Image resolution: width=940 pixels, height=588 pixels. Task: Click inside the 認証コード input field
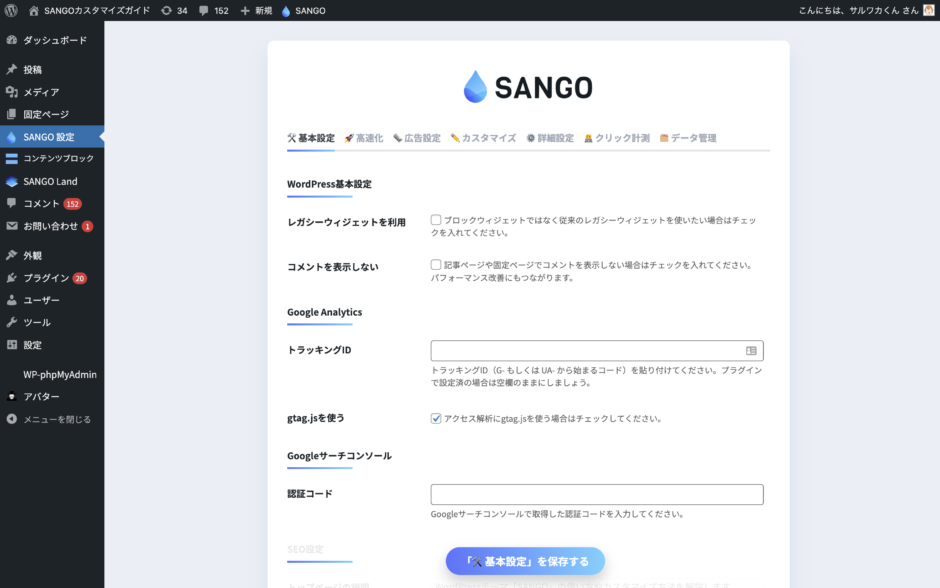[x=596, y=494]
